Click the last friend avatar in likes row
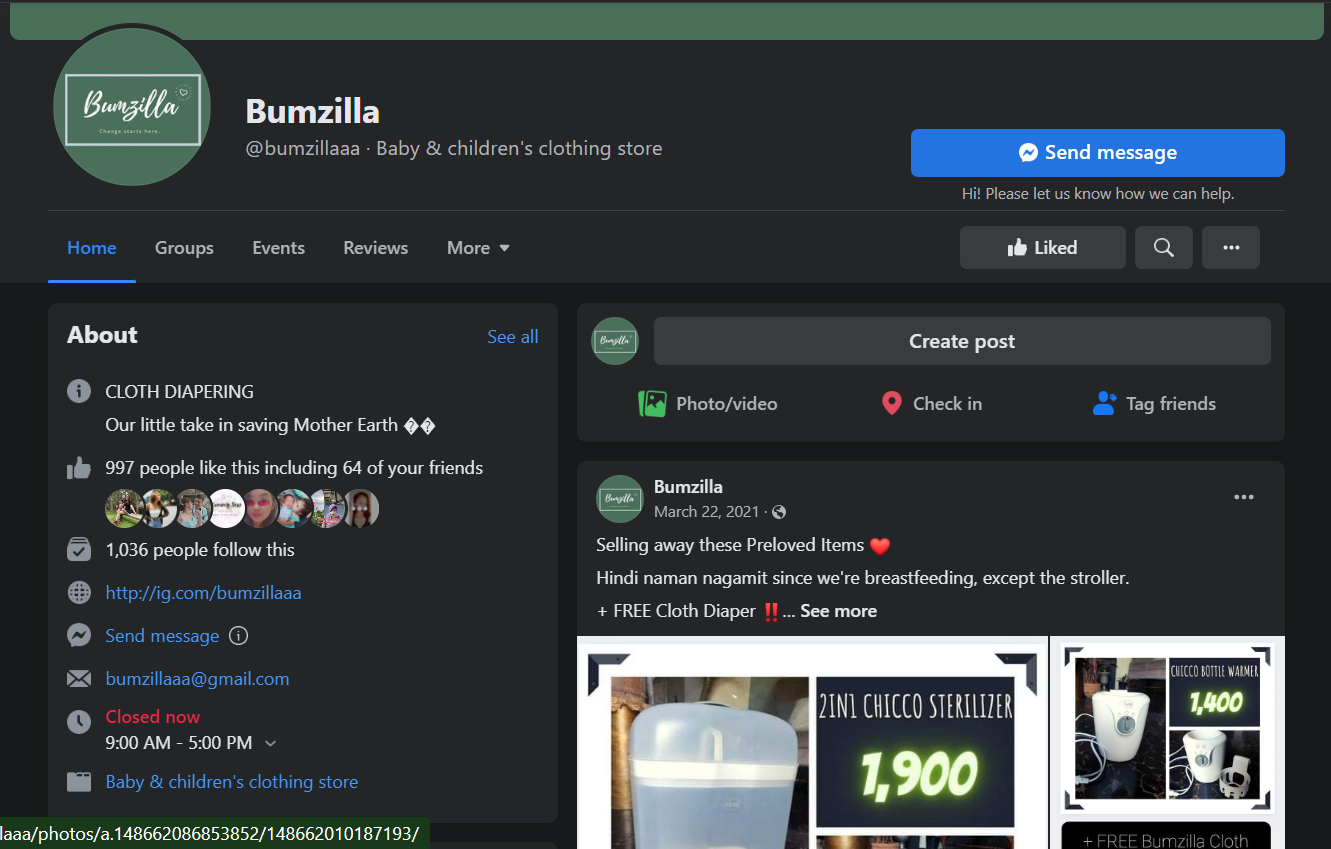1331x849 pixels. [361, 508]
